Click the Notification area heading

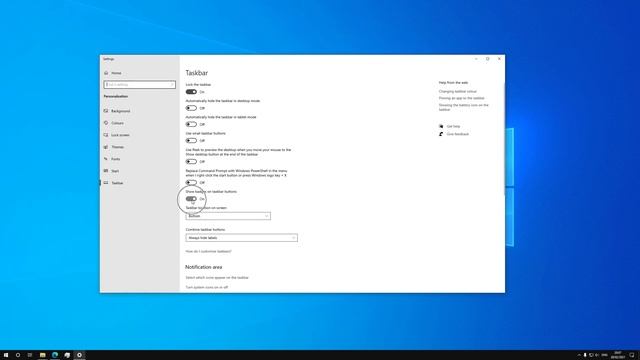pos(204,267)
